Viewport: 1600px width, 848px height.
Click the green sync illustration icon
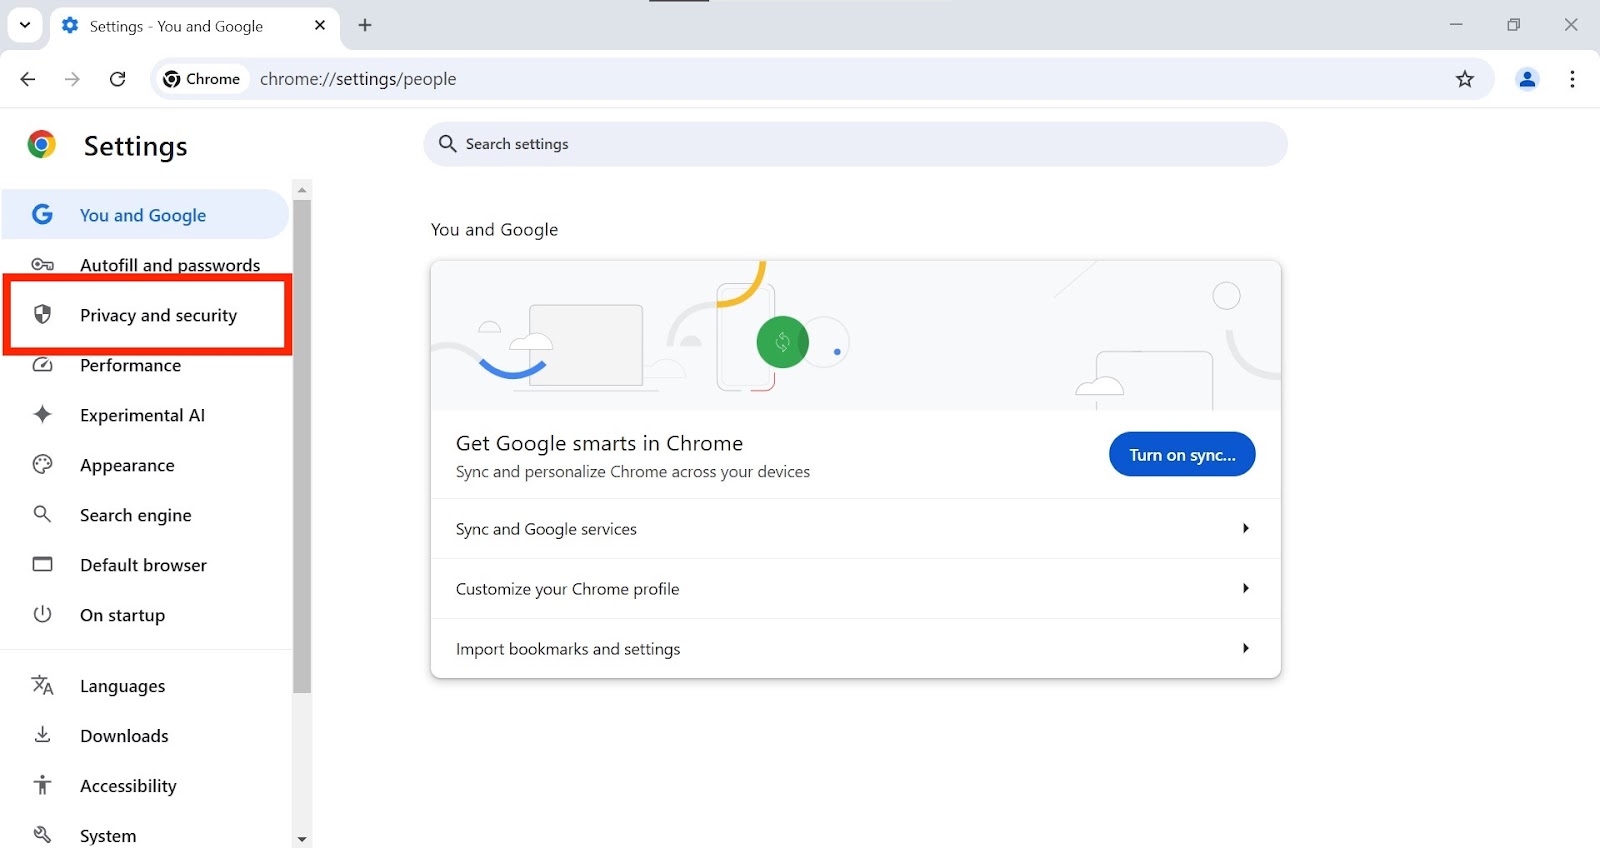(x=782, y=342)
